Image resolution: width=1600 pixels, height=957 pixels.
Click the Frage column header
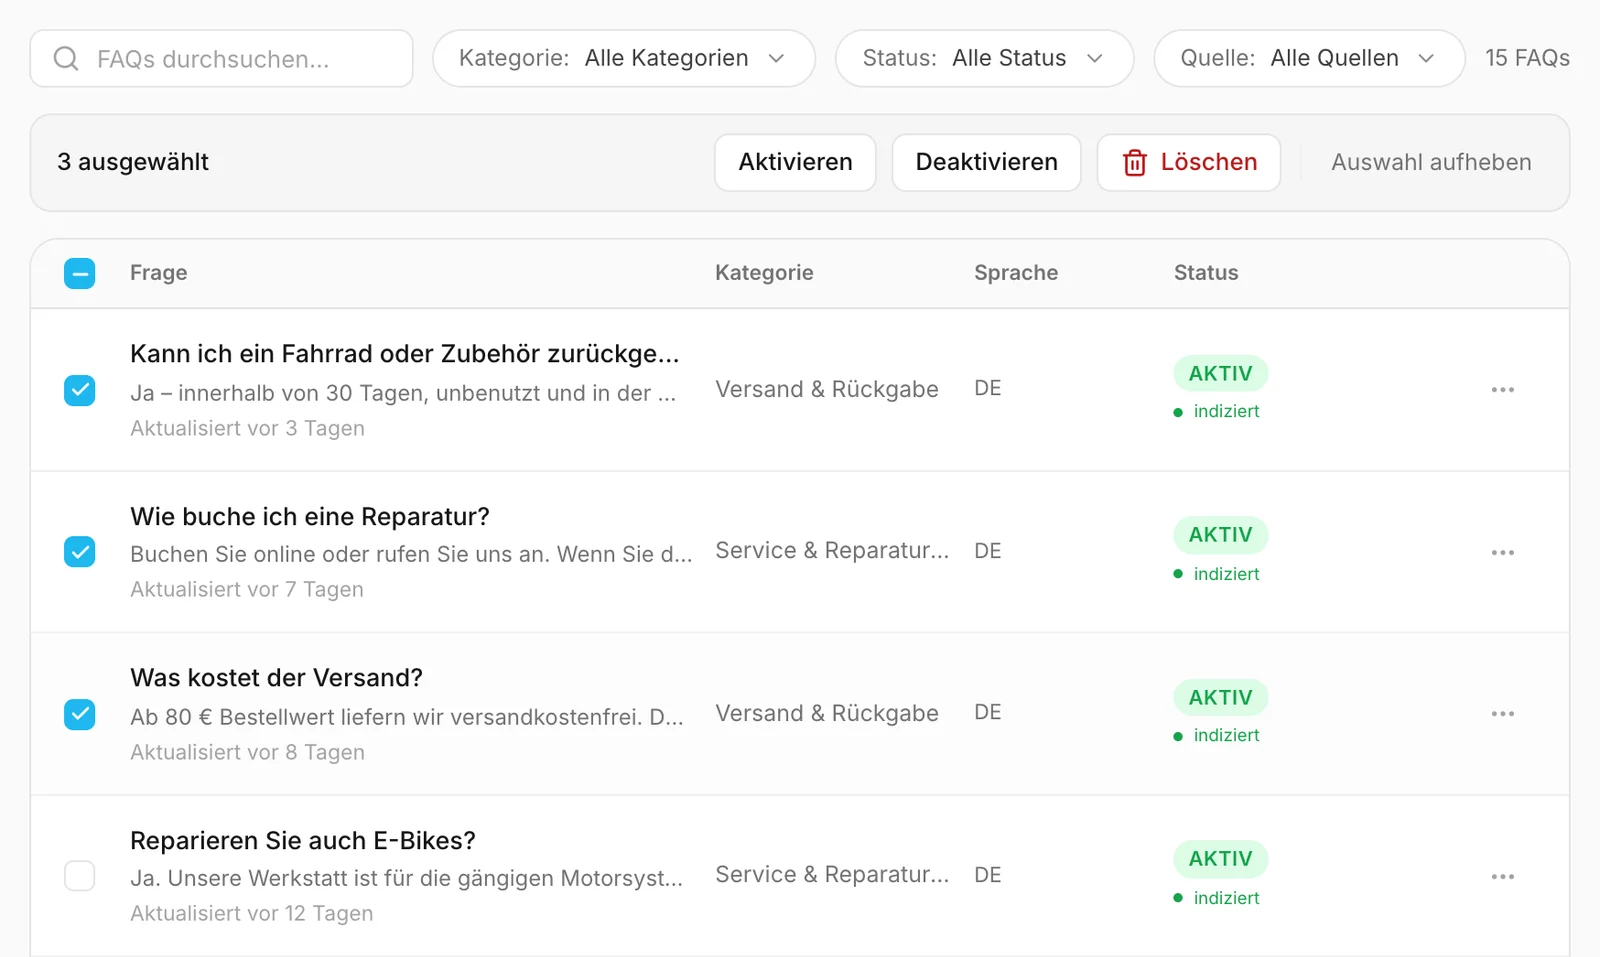[x=159, y=273]
